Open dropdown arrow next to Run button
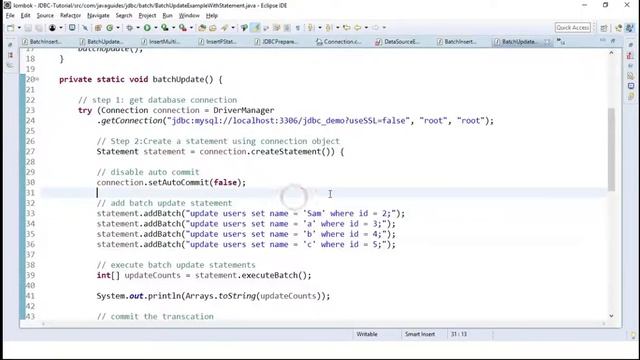The width and height of the screenshot is (640, 360). pos(156,28)
